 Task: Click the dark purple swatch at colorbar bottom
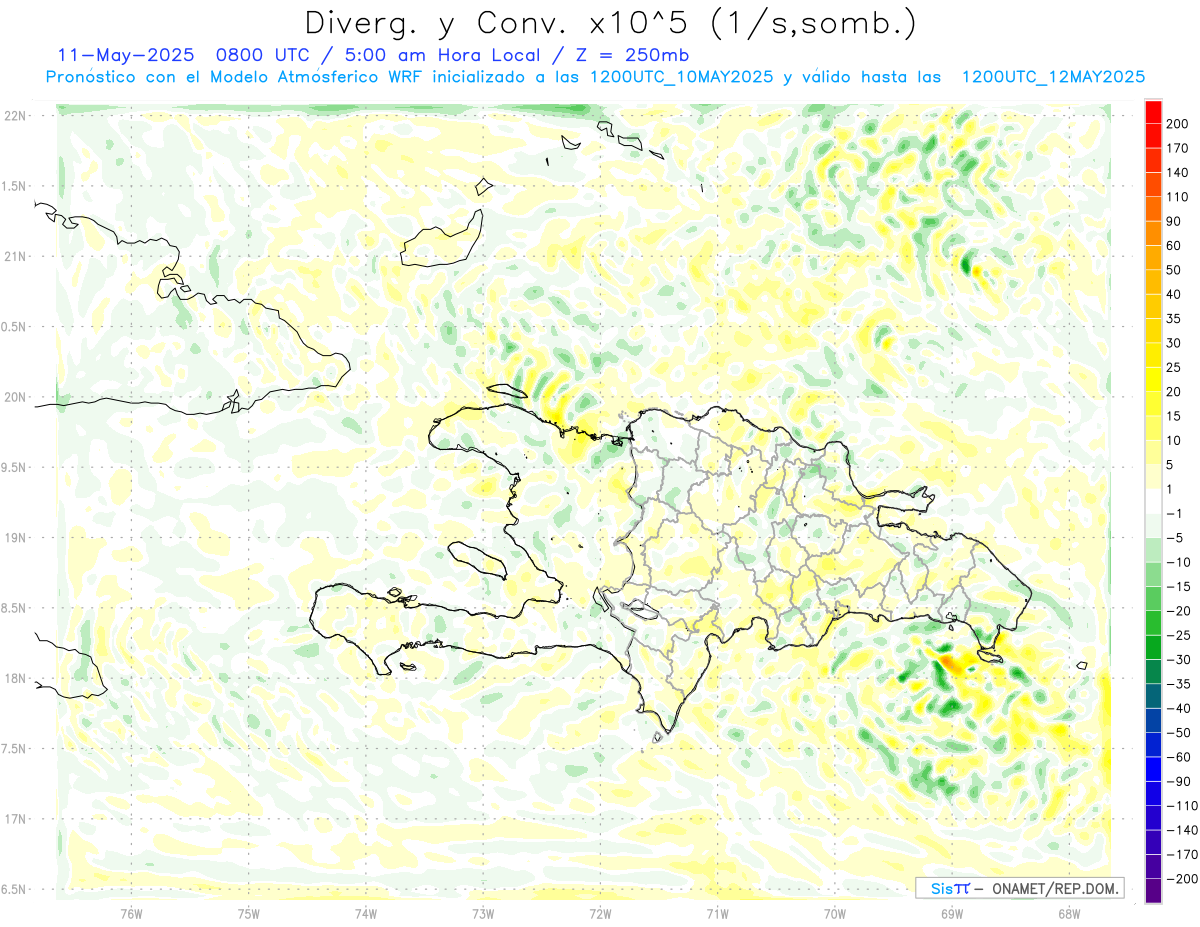point(1153,891)
